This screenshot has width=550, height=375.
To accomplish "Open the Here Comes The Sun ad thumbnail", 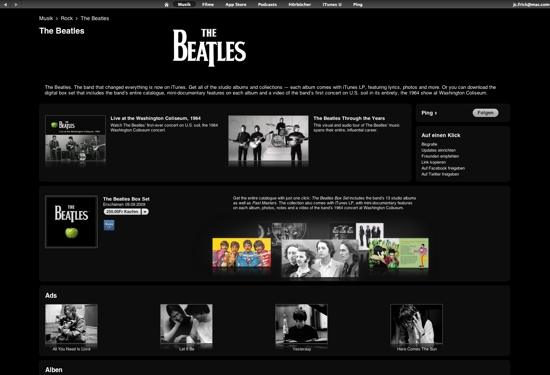I will pyautogui.click(x=416, y=324).
